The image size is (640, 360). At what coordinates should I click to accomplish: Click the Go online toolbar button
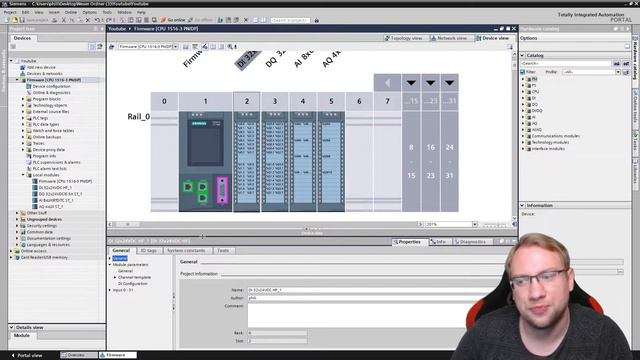point(173,20)
